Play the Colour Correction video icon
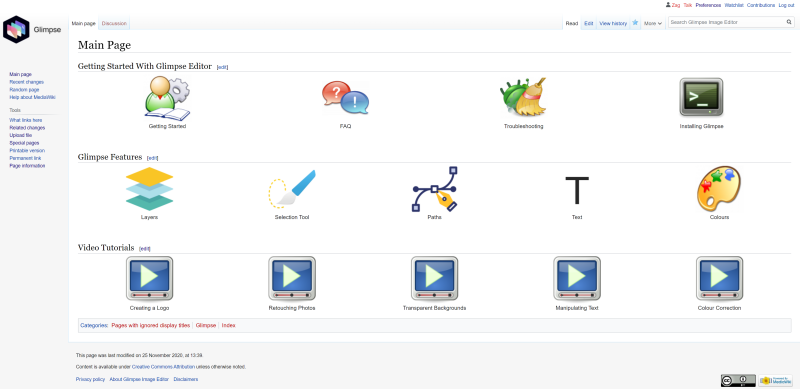Screen dimensions: 800x389 719,279
